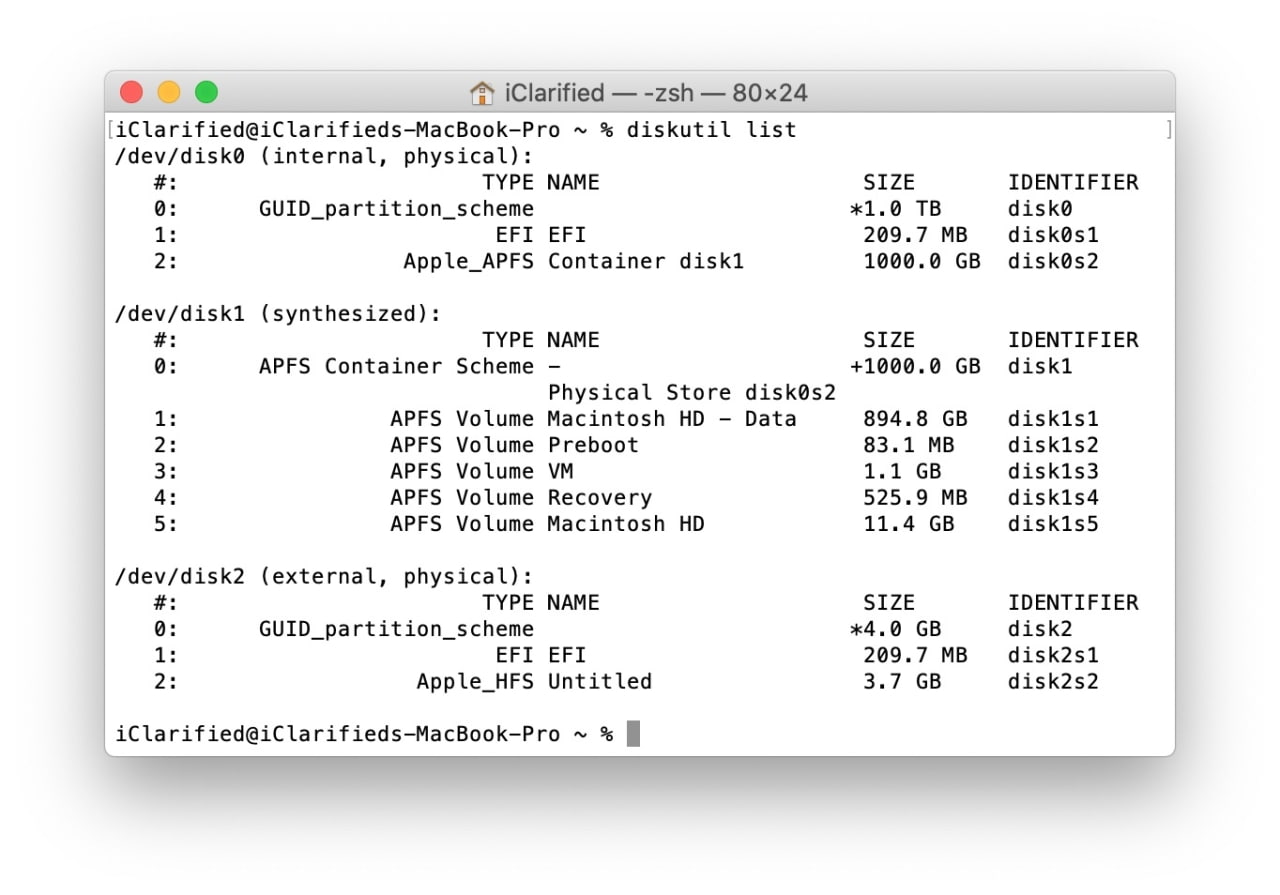Click the '/dev/disk1 (synthesized):' header line
The height and width of the screenshot is (895, 1280).
point(278,314)
